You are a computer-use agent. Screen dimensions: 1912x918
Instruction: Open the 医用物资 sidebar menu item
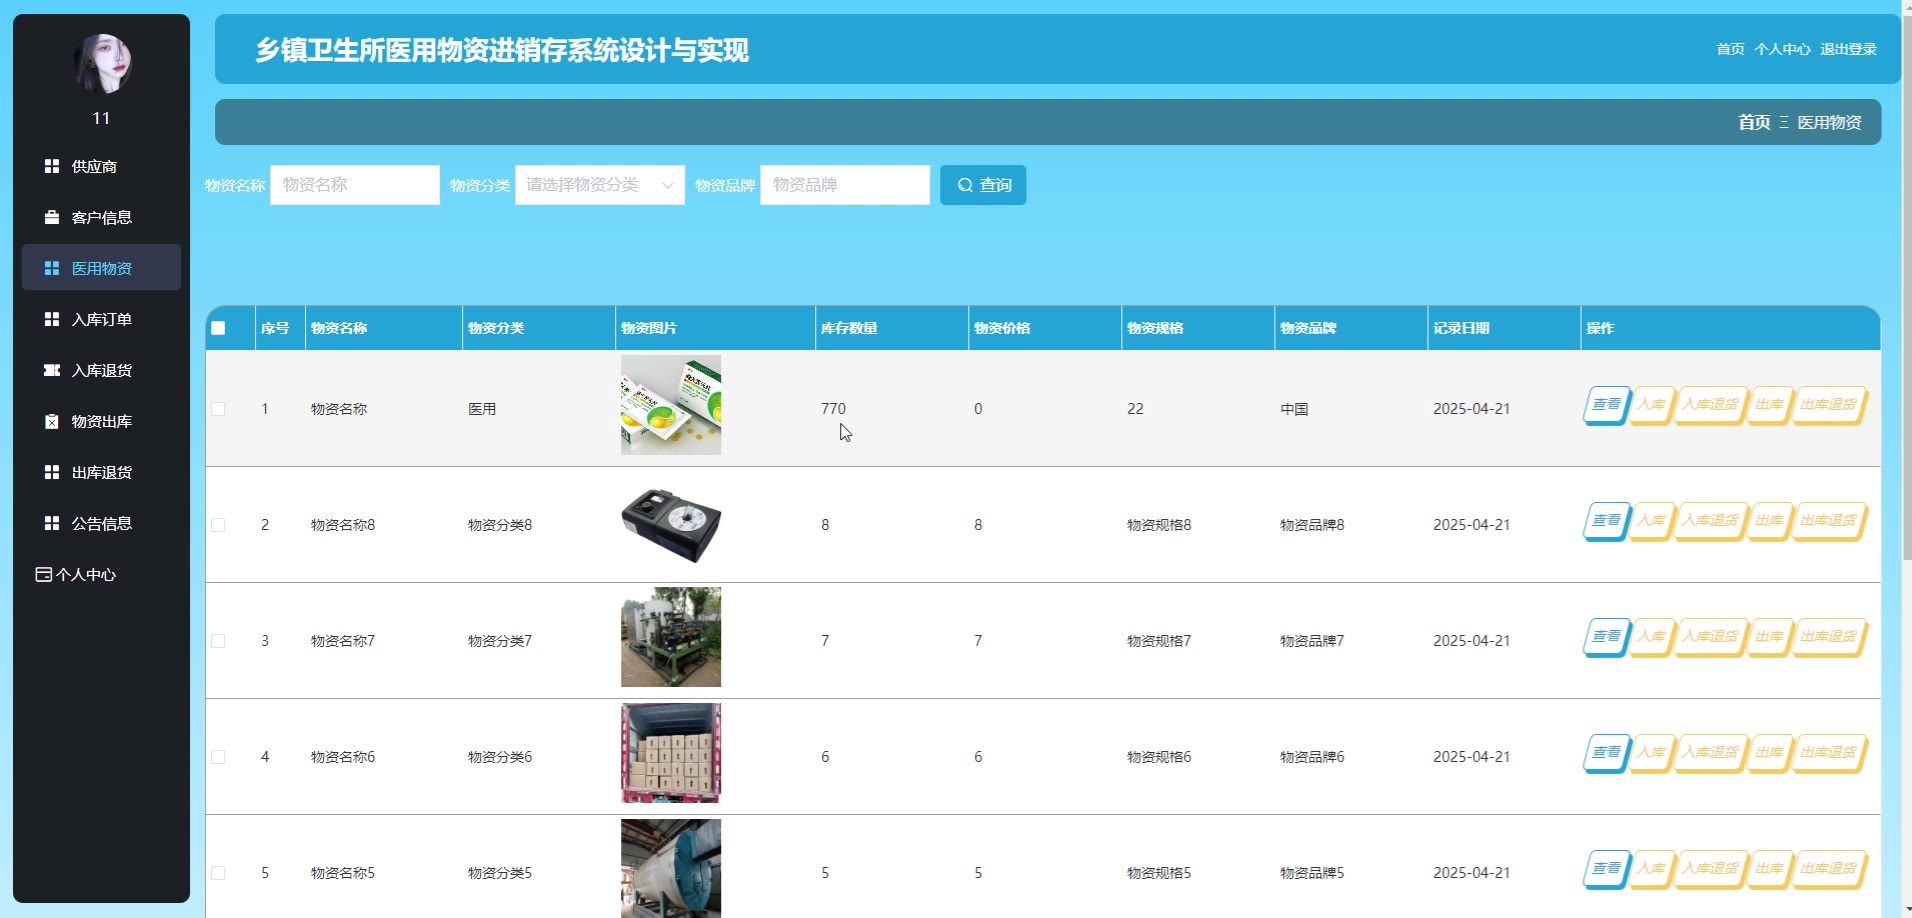tap(101, 268)
